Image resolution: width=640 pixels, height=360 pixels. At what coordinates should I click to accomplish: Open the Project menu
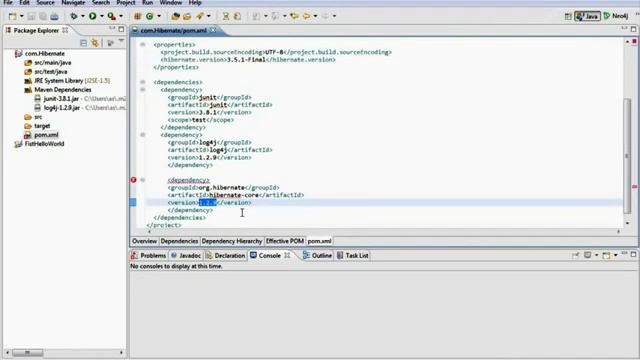click(x=126, y=2)
